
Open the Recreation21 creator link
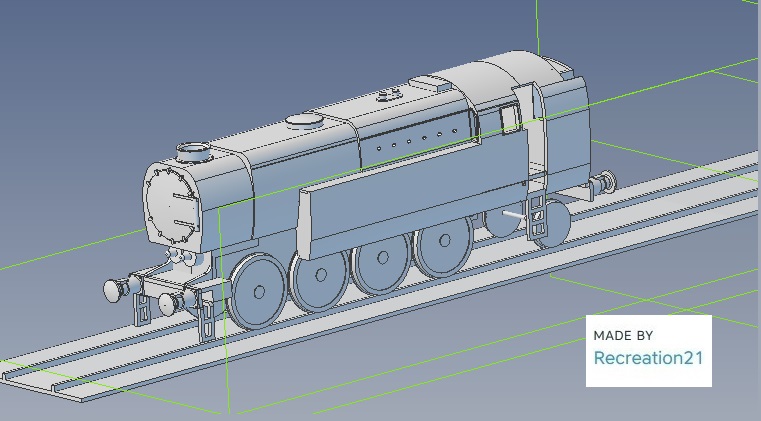(648, 358)
